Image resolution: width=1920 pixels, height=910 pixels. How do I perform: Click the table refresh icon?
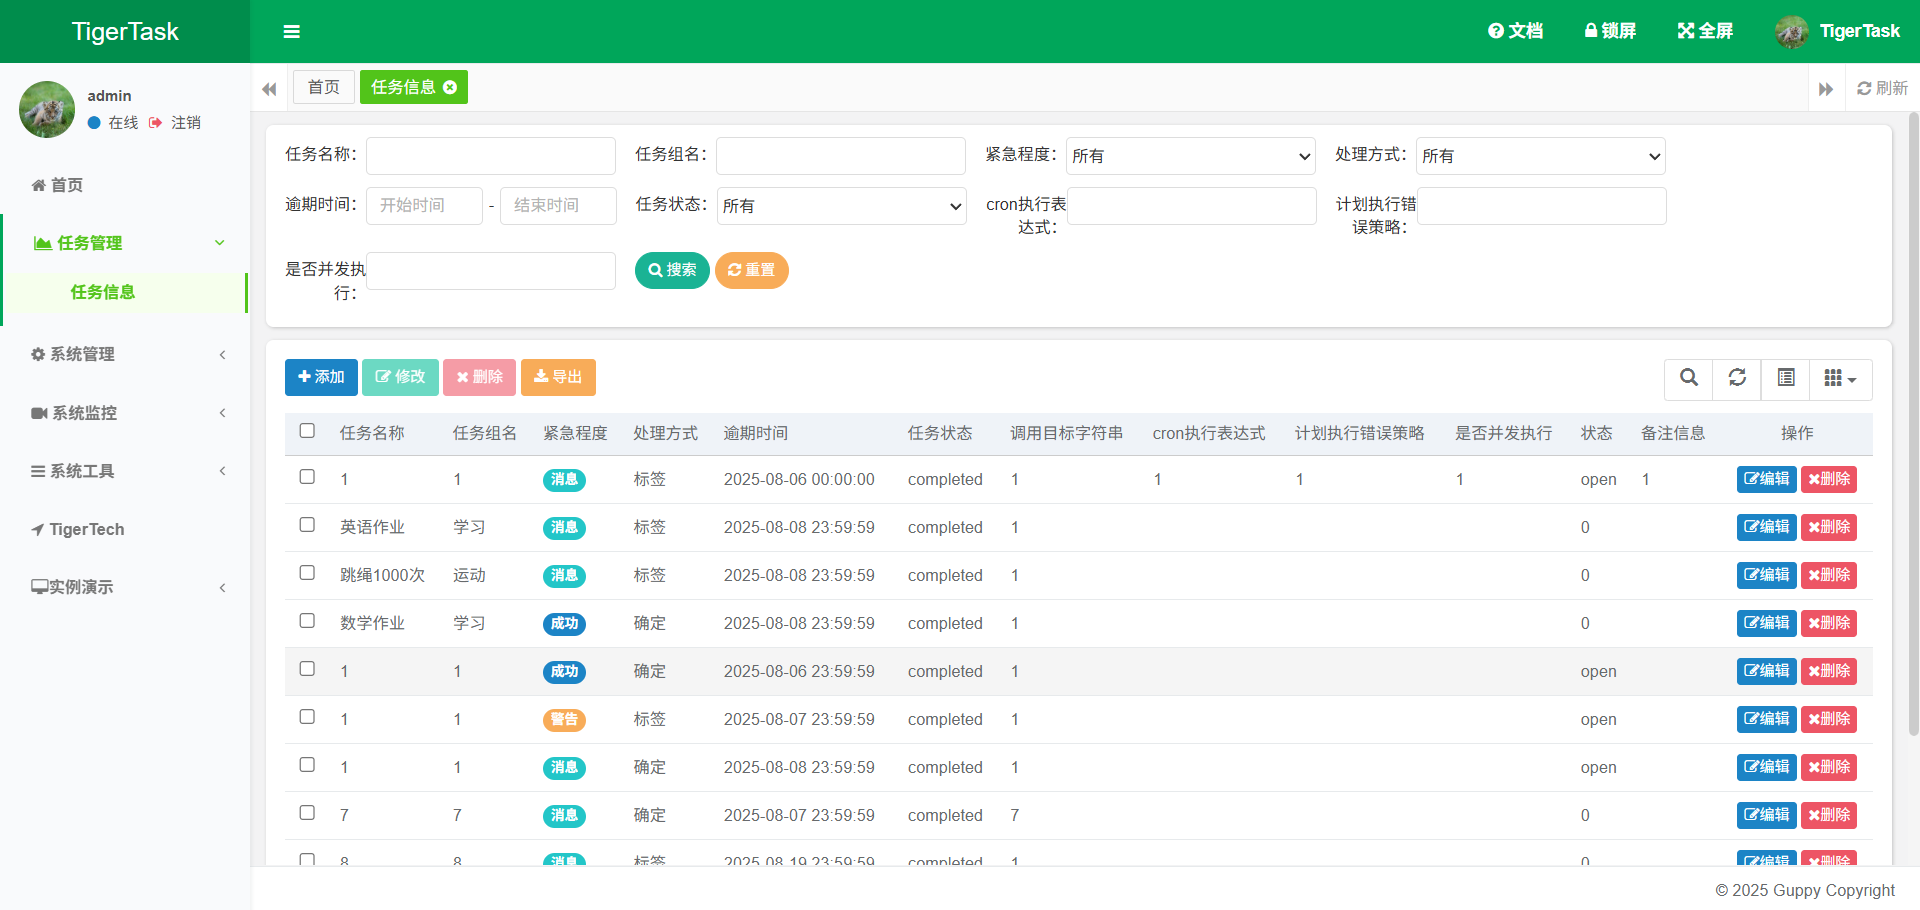(1737, 378)
